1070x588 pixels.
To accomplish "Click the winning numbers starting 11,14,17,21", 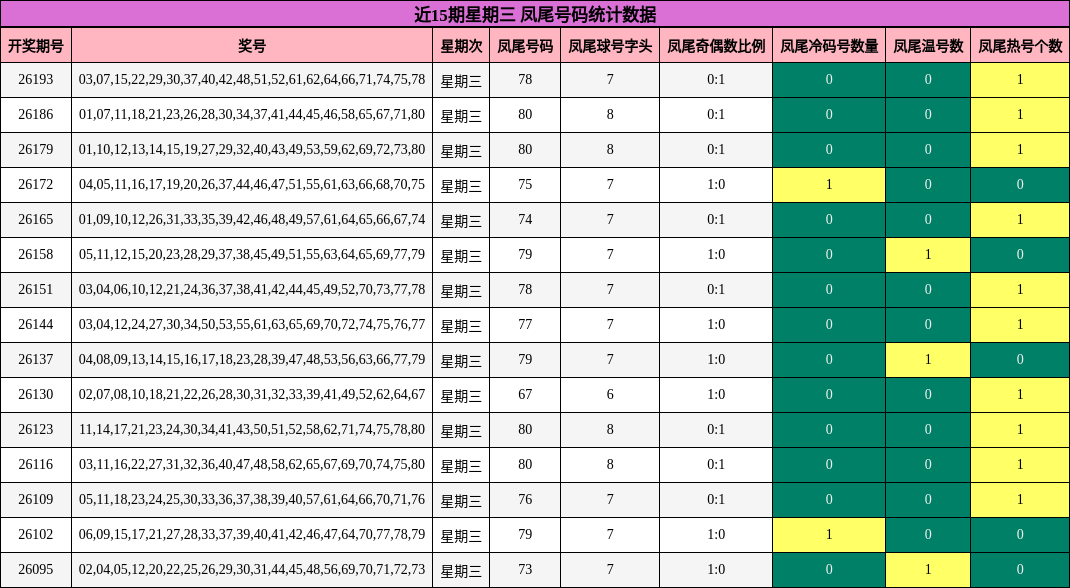I will [x=252, y=429].
